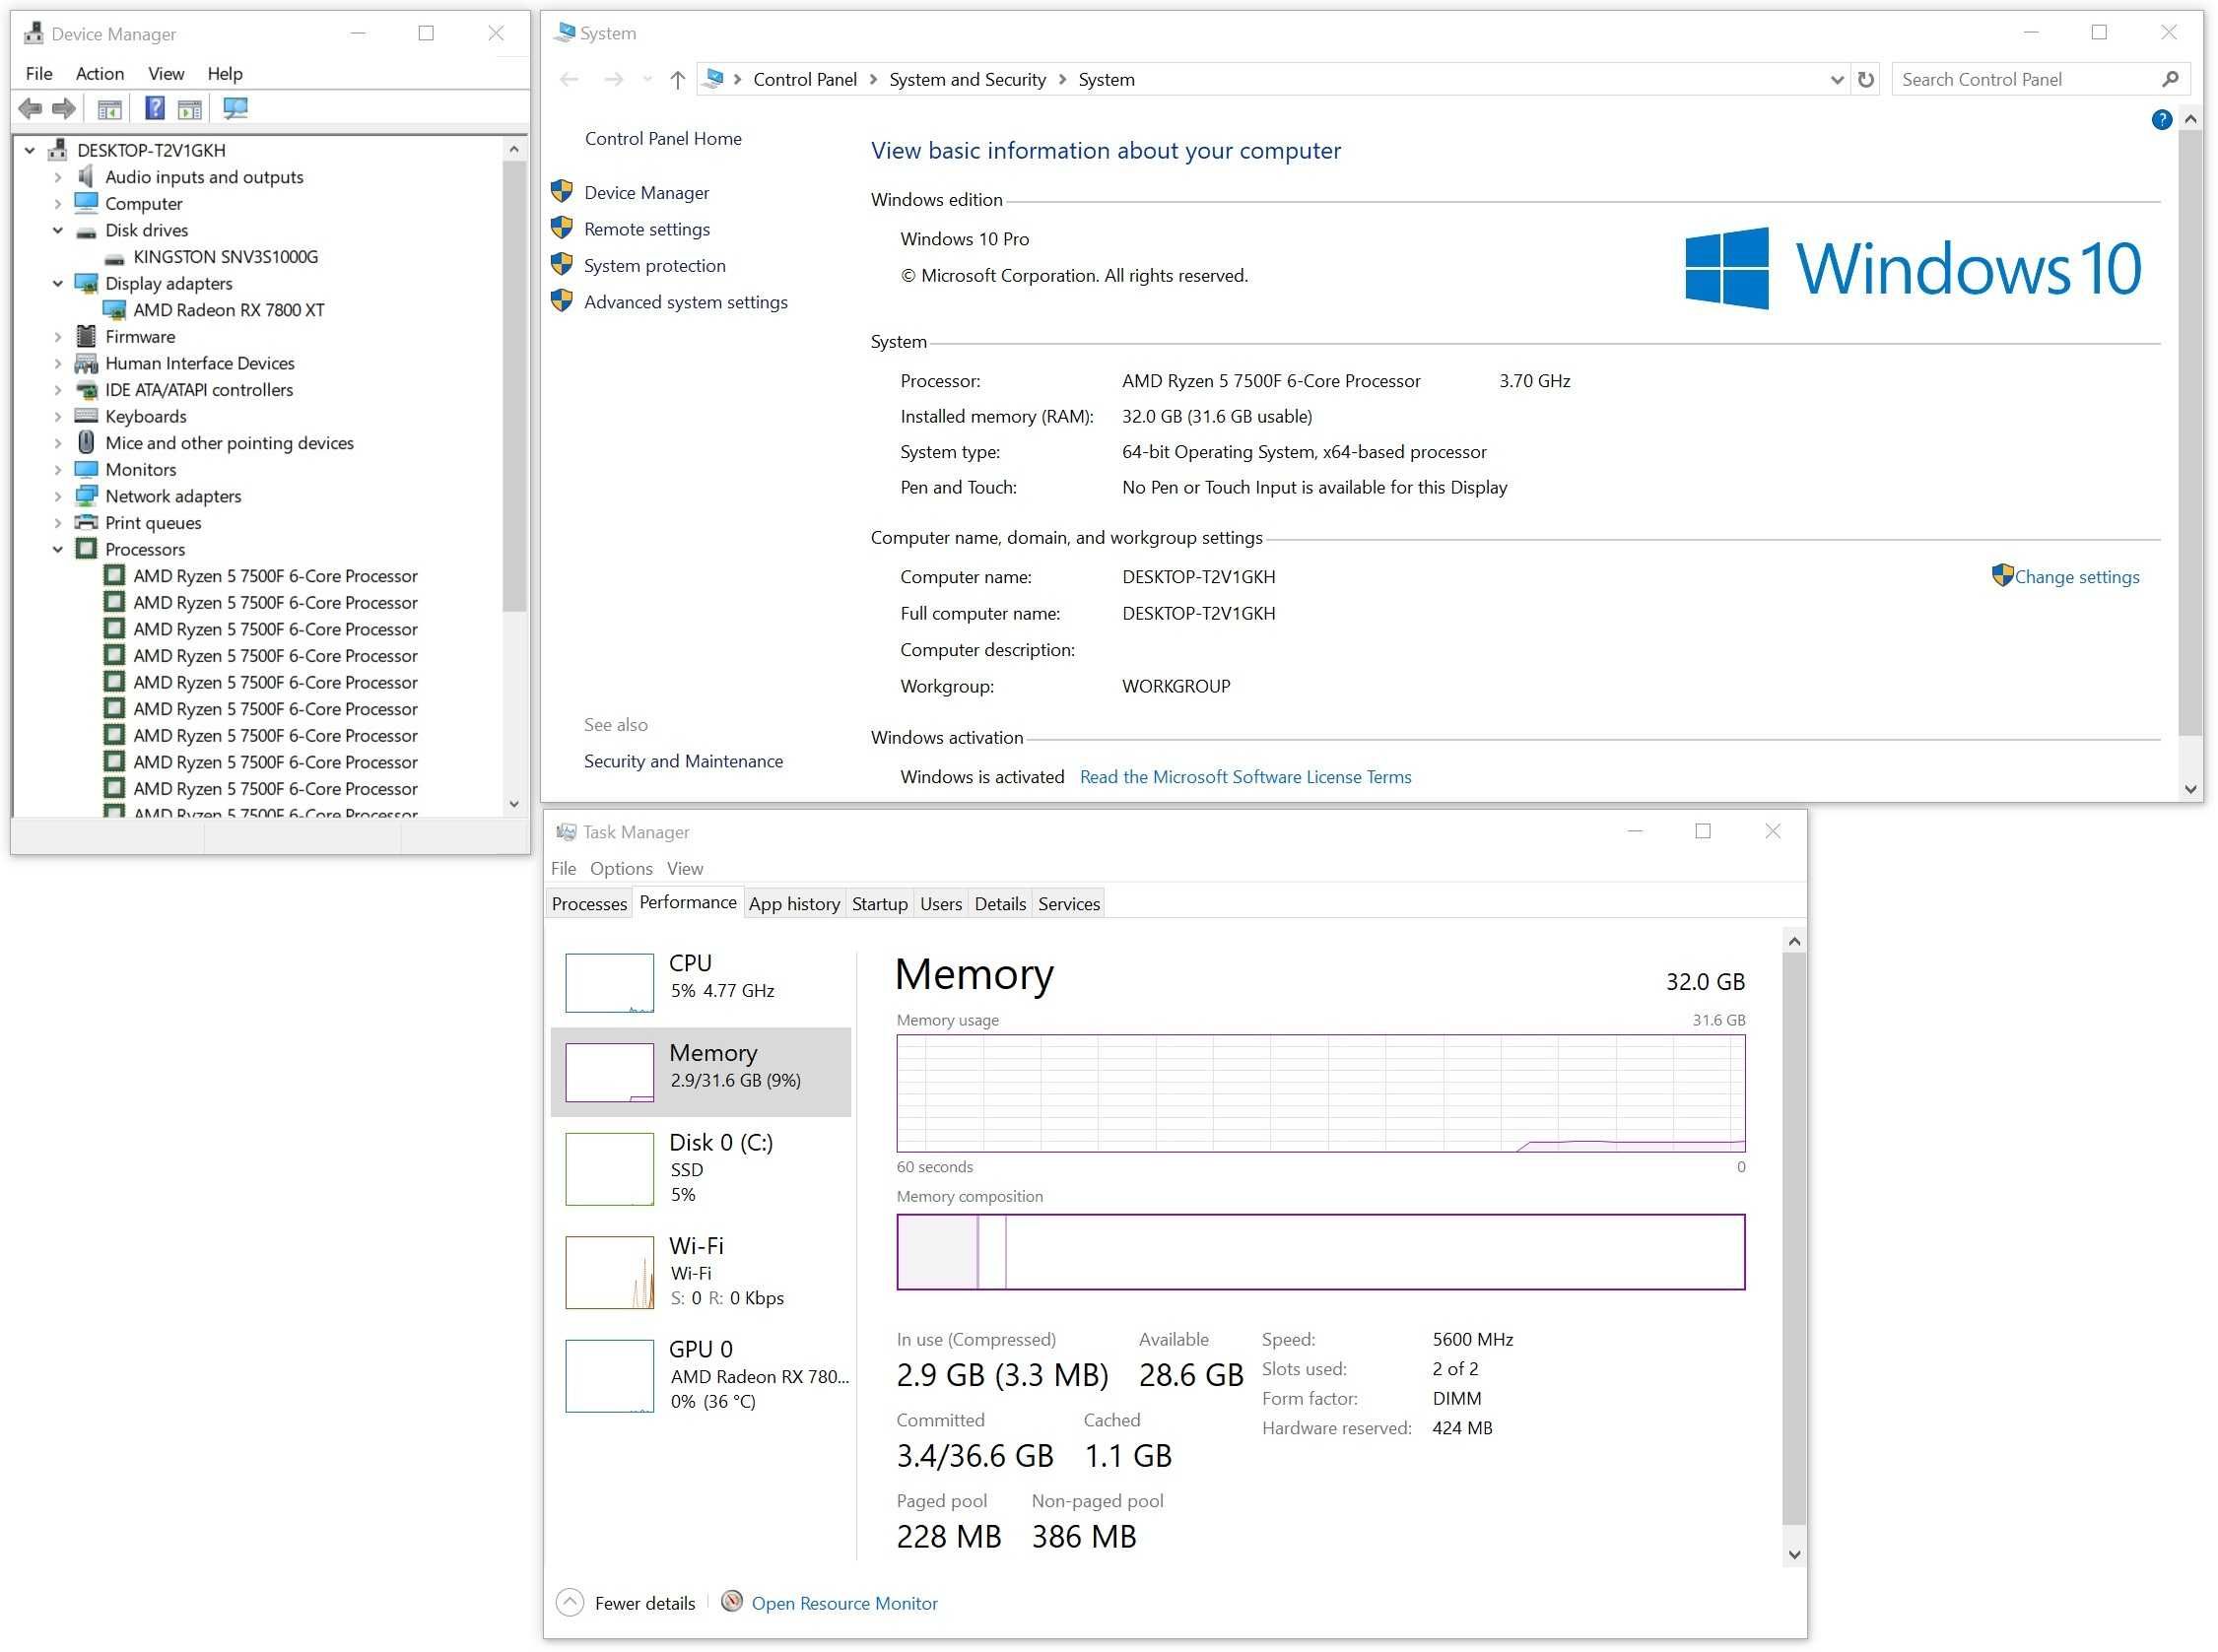Open the Action menu in Device Manager

(100, 73)
